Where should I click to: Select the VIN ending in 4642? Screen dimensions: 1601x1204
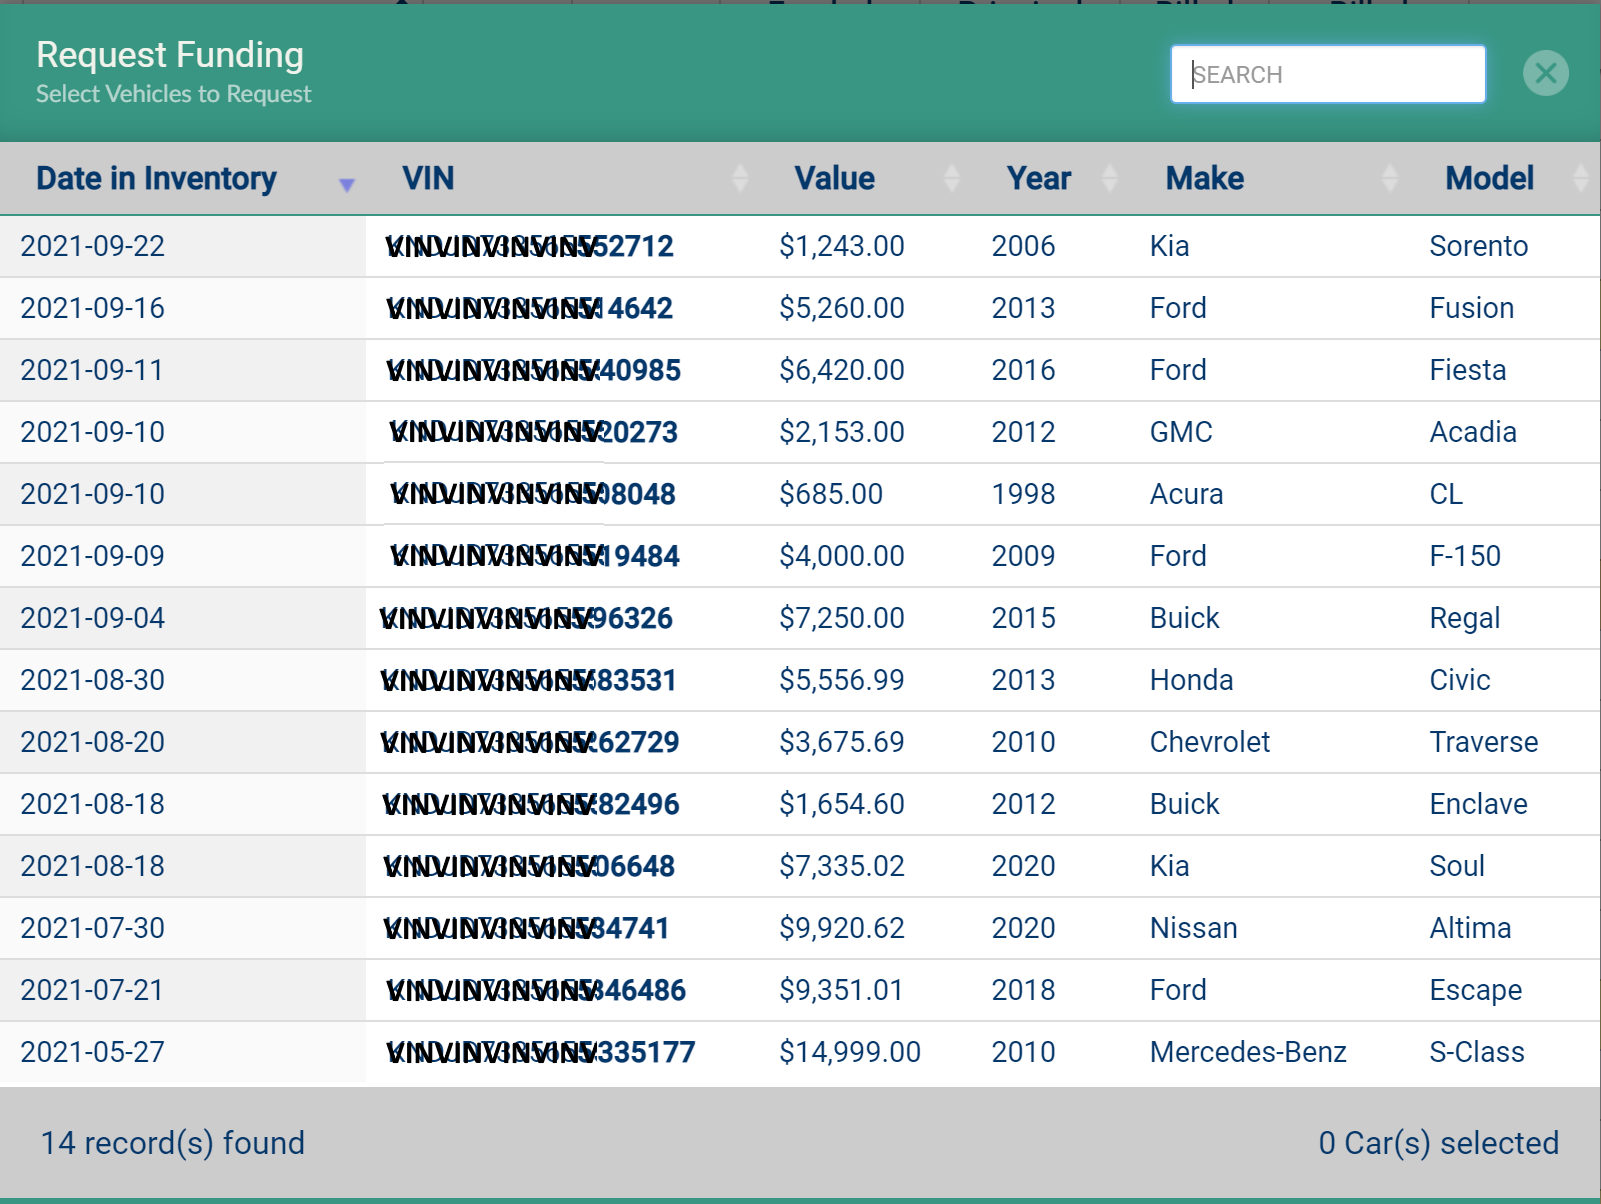tap(530, 308)
